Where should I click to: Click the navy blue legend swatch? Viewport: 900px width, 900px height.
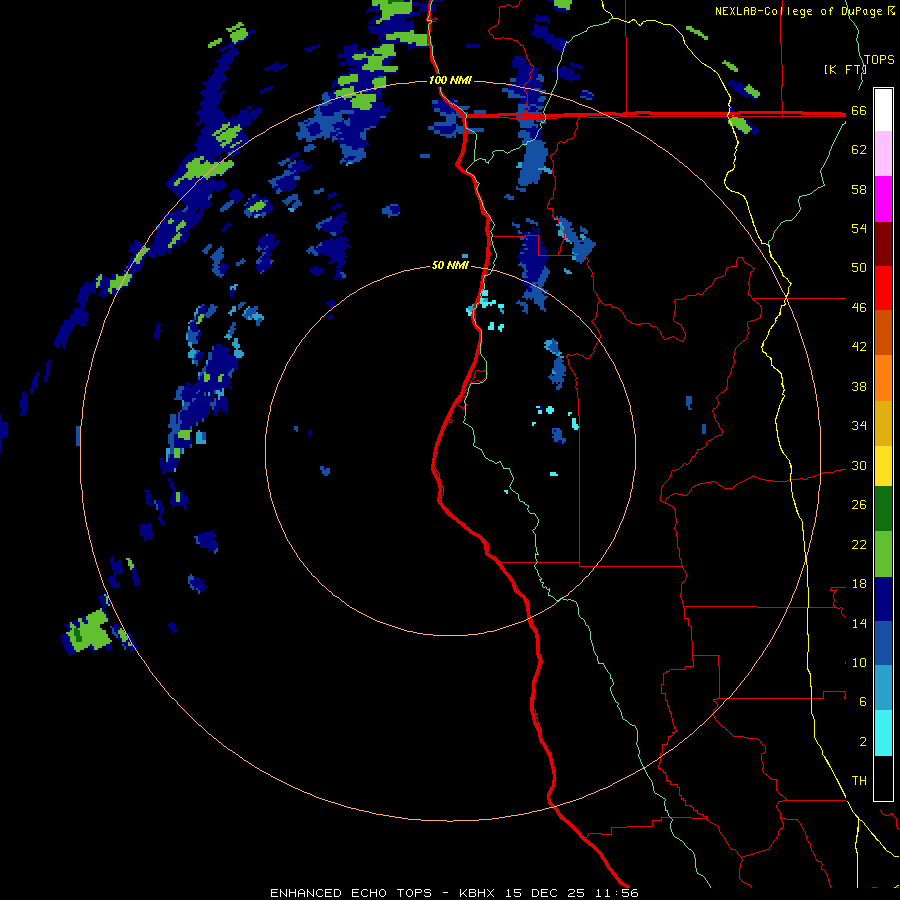coord(883,599)
